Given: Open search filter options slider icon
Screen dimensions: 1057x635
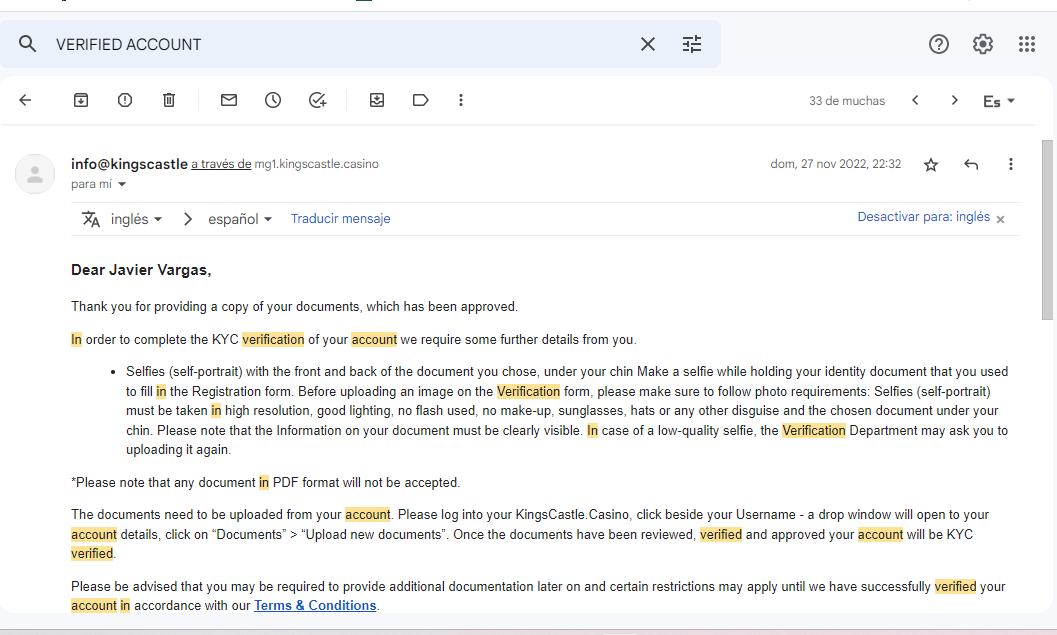Looking at the screenshot, I should click(x=692, y=44).
